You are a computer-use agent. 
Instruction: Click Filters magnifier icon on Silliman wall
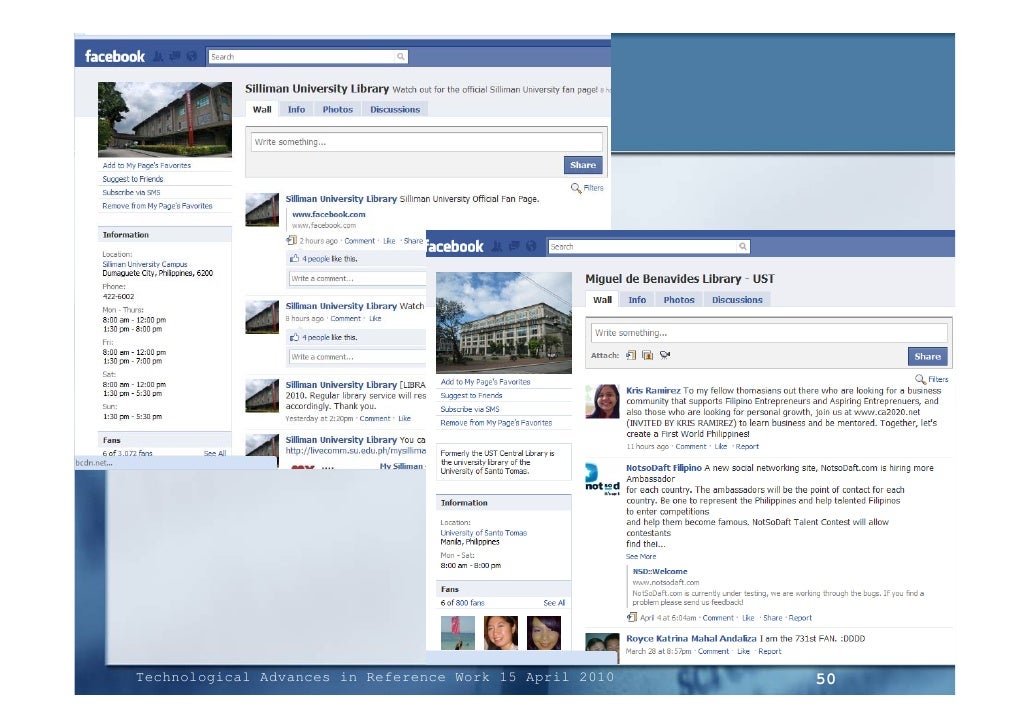[x=576, y=188]
